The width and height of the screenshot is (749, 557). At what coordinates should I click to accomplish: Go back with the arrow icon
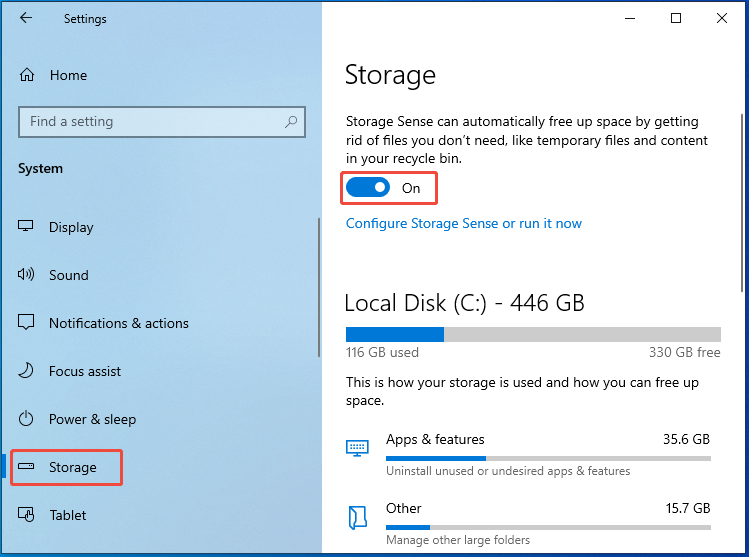tap(26, 18)
